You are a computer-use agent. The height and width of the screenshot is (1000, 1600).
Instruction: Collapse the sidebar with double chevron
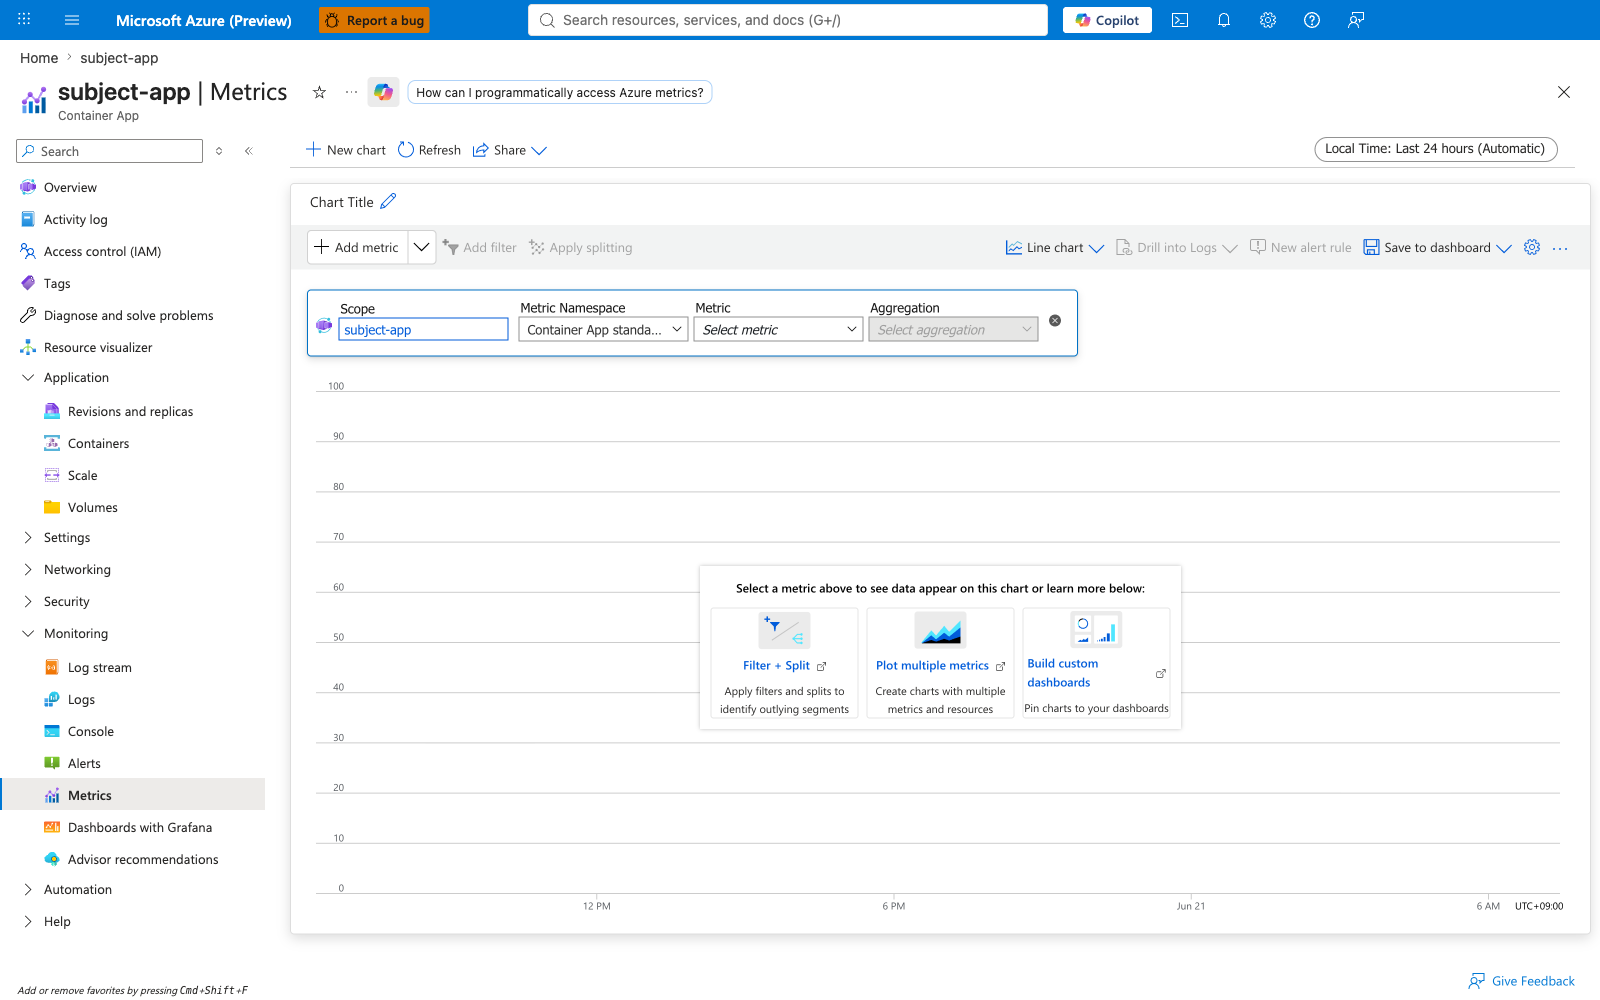pos(249,151)
